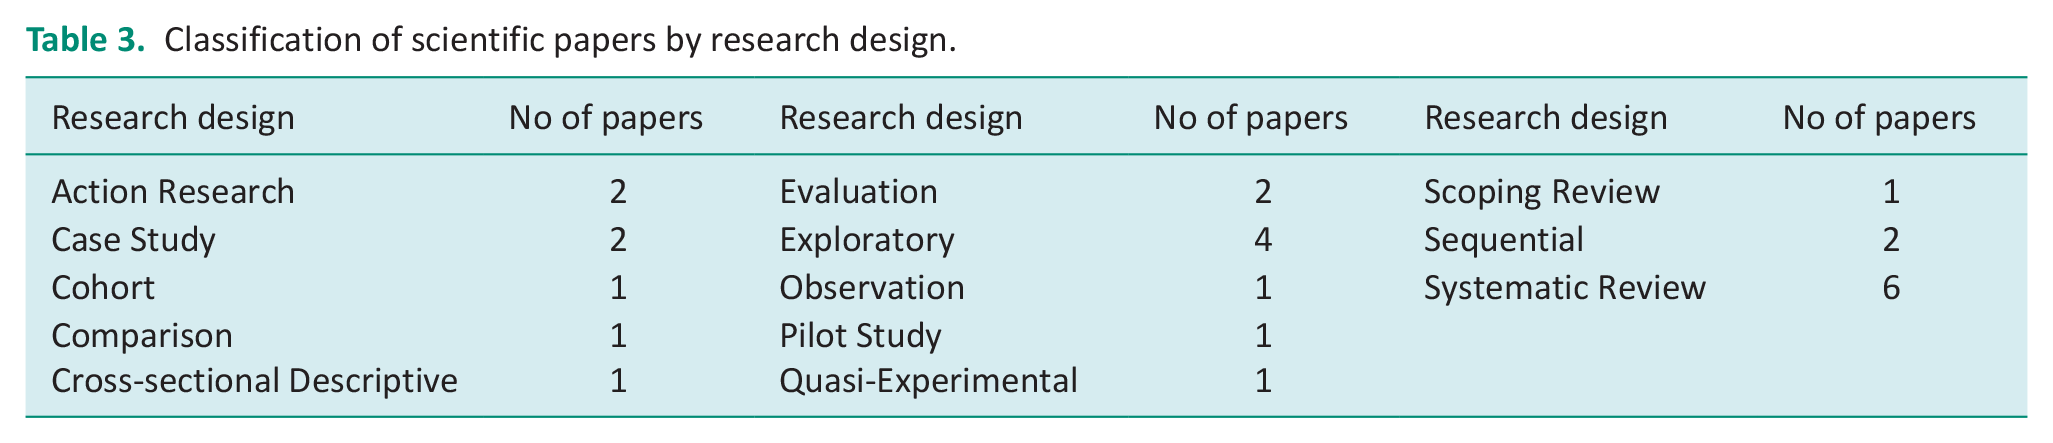Select Cross-sectional Descriptive text
This screenshot has height=443, width=2053.
[x=254, y=381]
